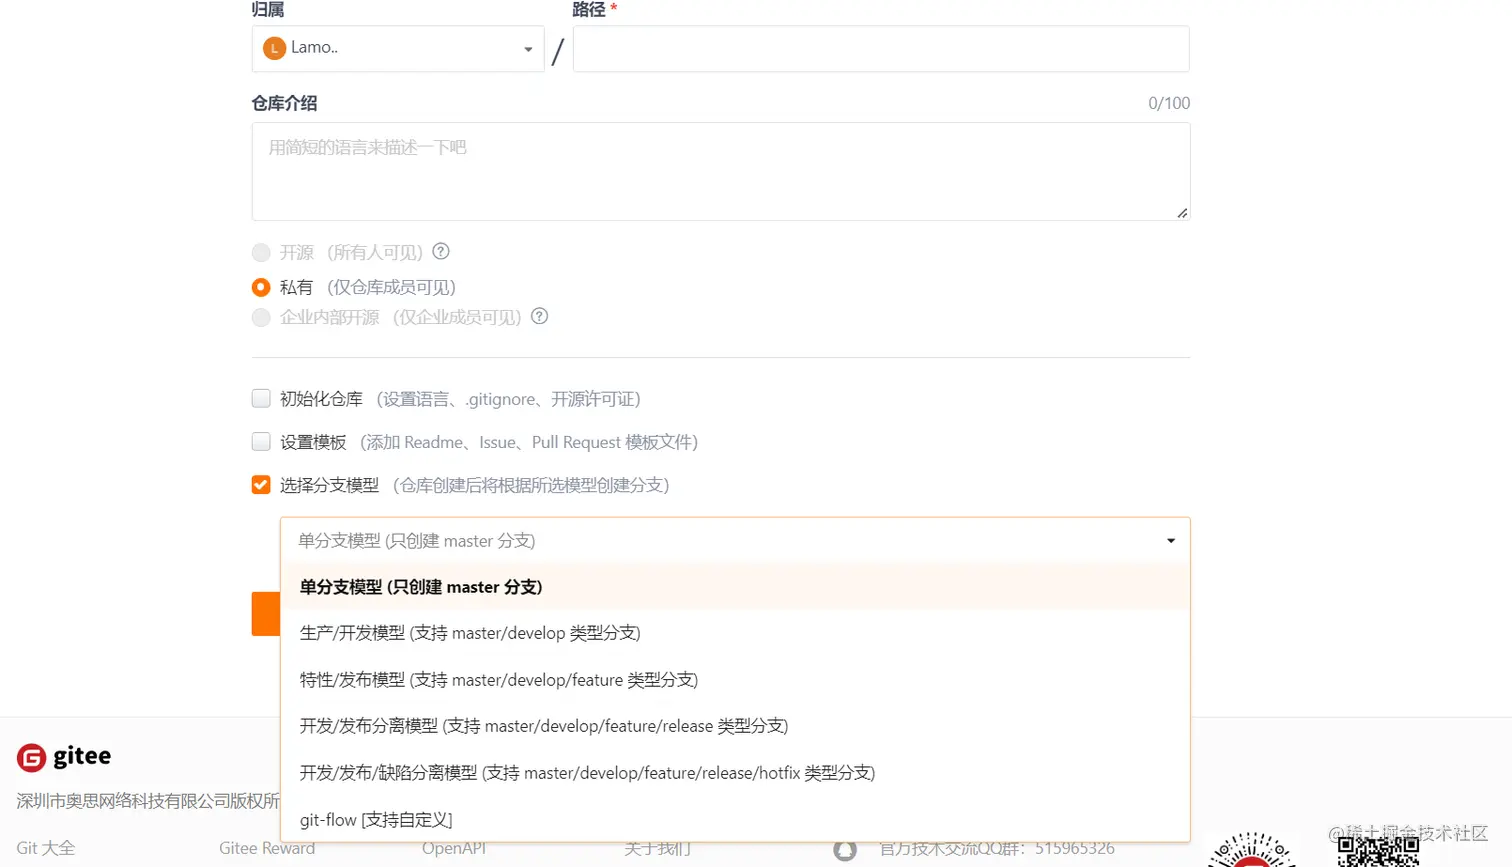Click the 0/100 character counter text
Screen dimensions: 1512x867
click(1169, 103)
